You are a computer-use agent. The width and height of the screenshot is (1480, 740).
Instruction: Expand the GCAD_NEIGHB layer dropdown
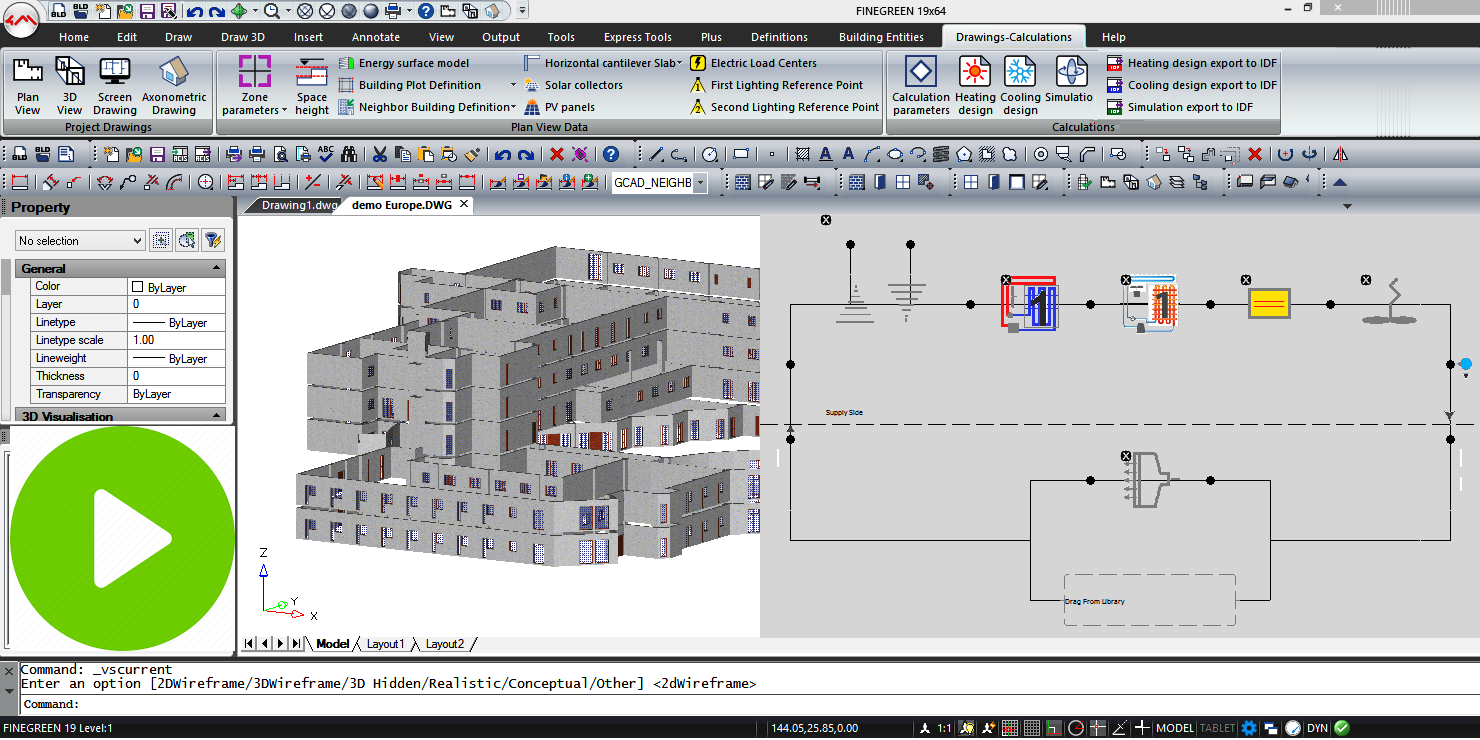[x=700, y=183]
